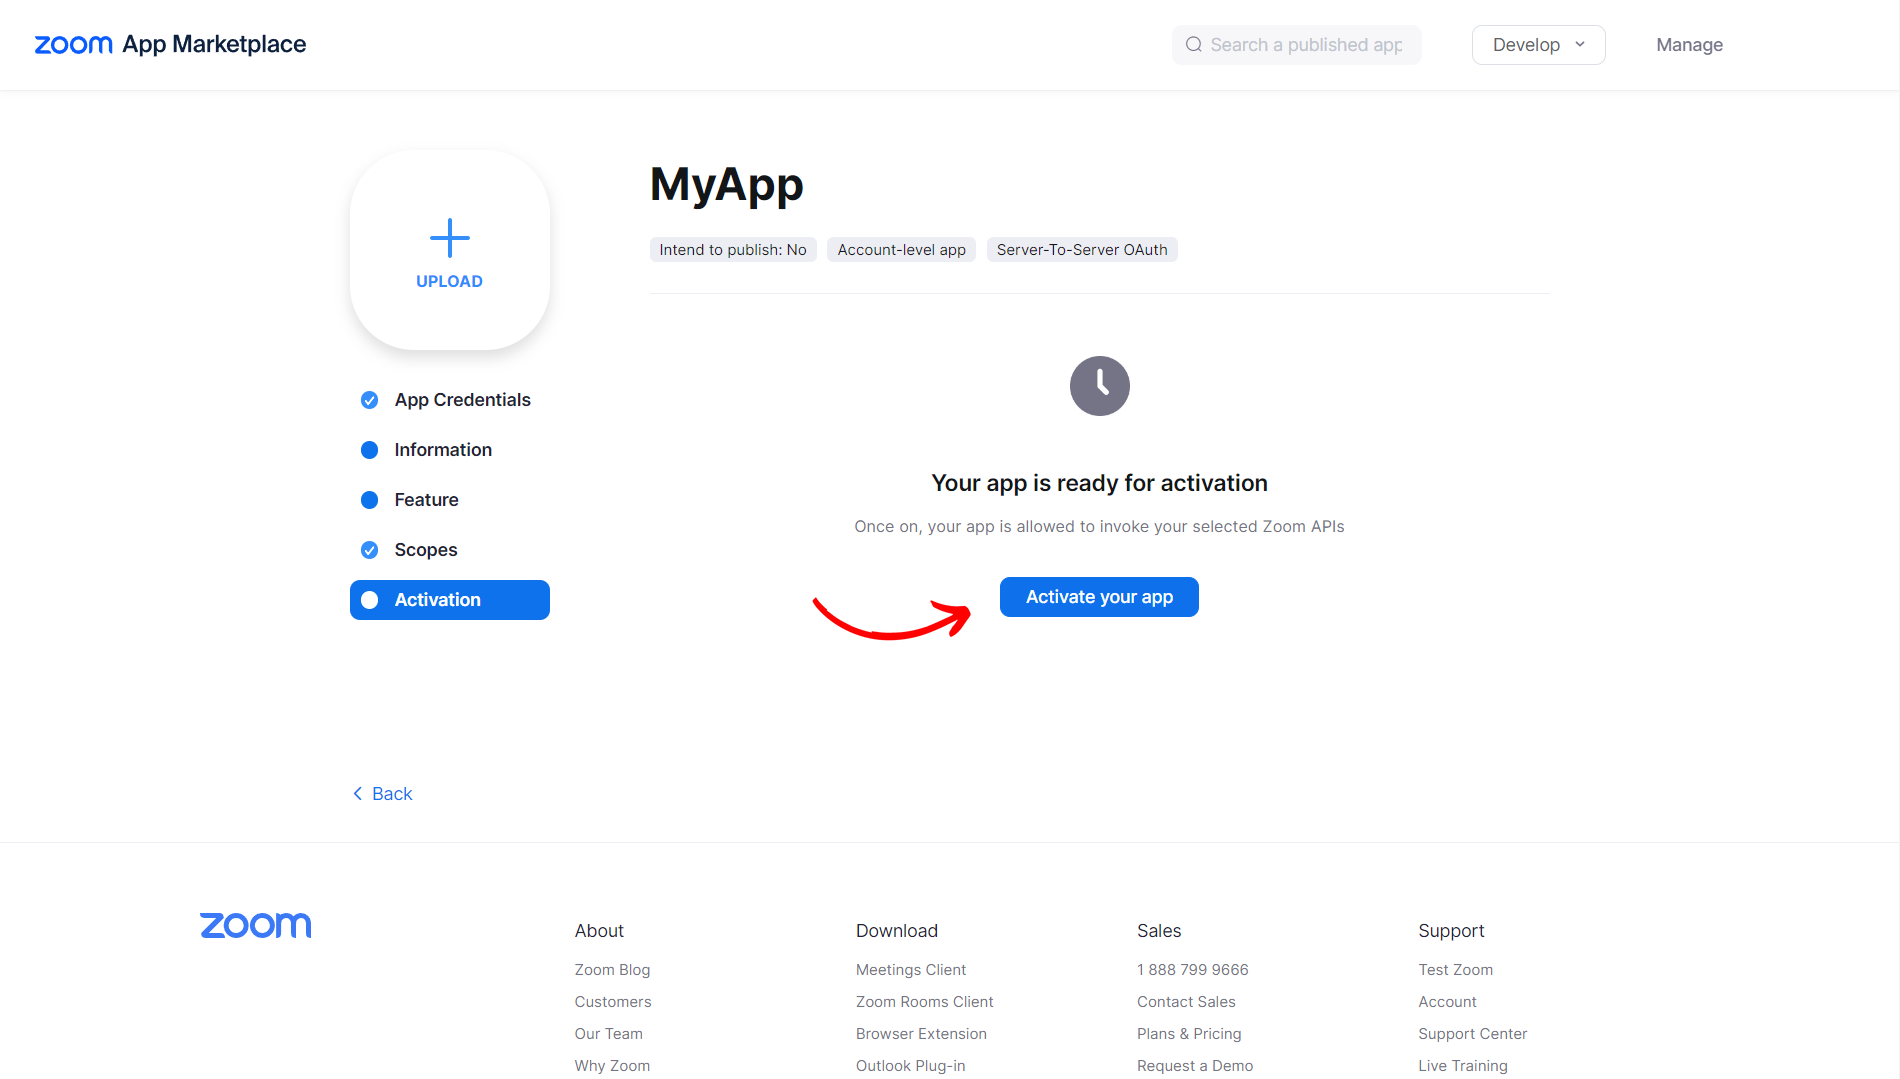Open the Zoom Blog footer link
The image size is (1900, 1079).
612,970
